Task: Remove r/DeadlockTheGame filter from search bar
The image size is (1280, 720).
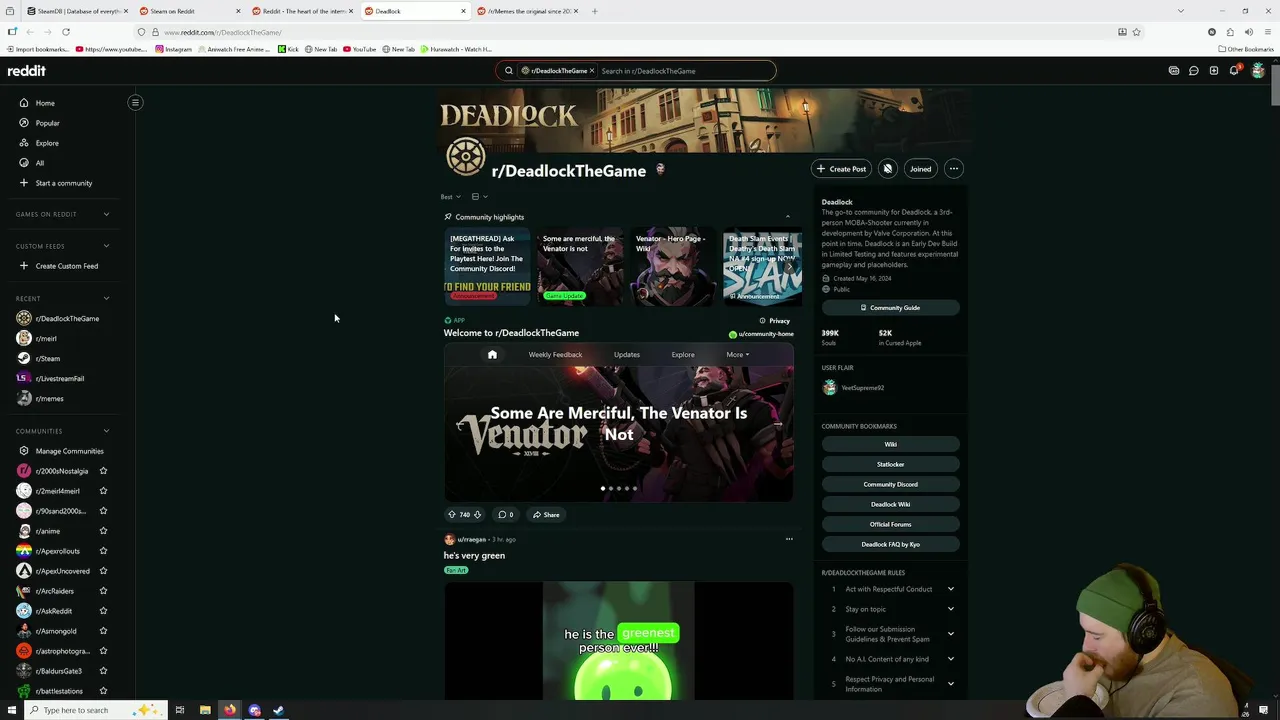Action: (x=592, y=71)
